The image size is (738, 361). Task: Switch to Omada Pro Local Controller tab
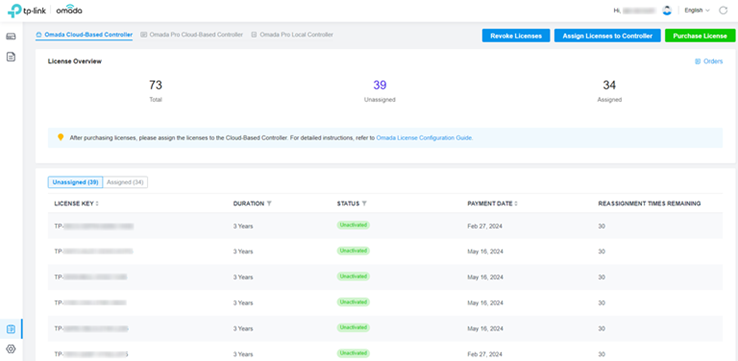(x=292, y=35)
